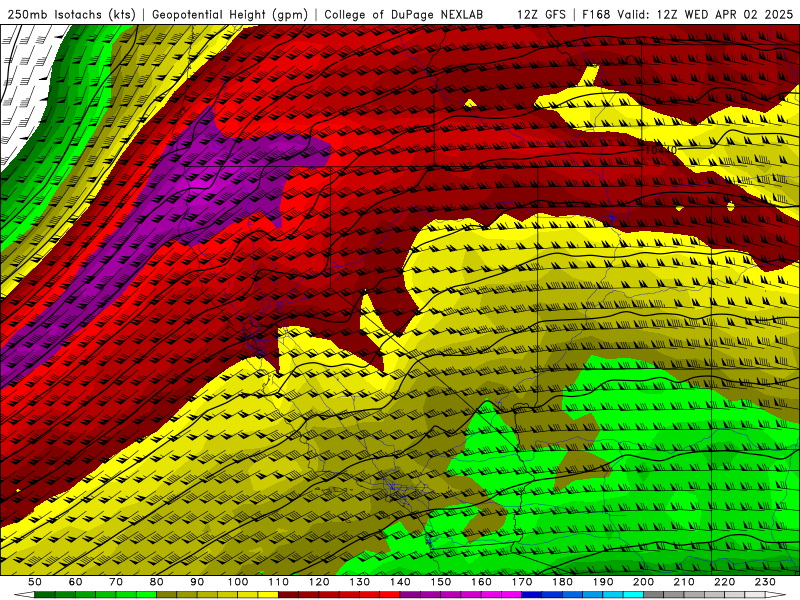
Task: Select the 120 value on the color scale
Action: [319, 582]
